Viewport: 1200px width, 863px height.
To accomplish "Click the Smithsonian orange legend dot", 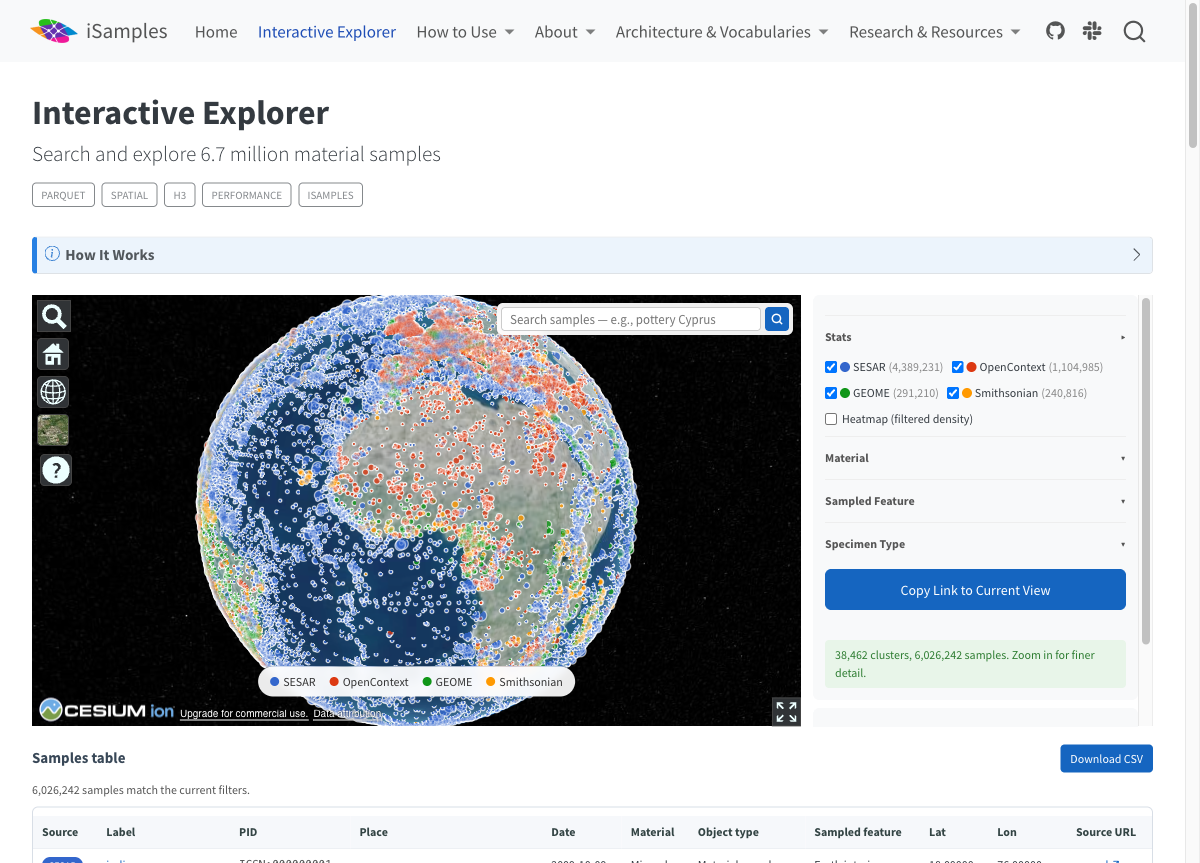I will click(490, 682).
